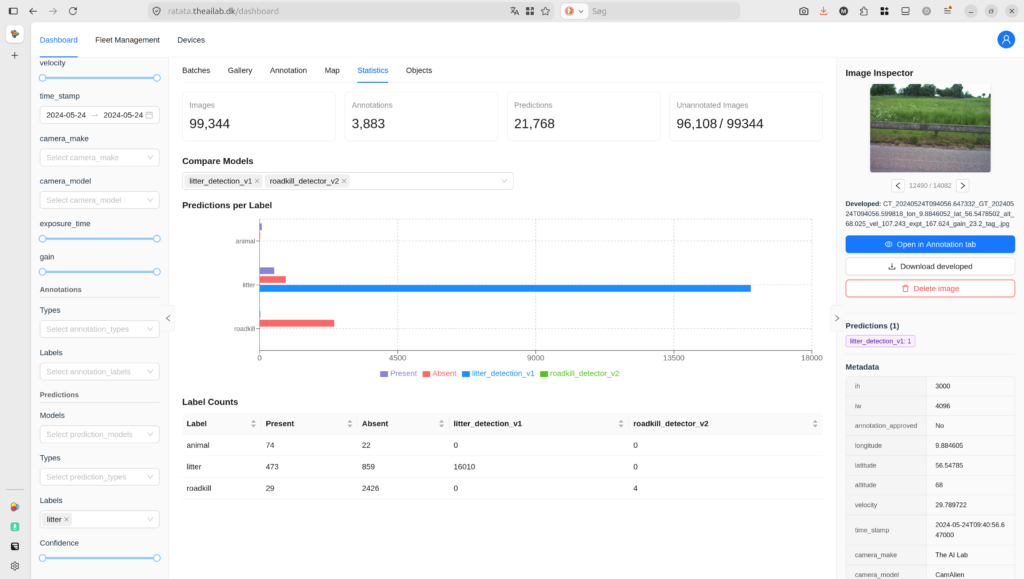Click Download developed button
1024x579 pixels.
click(930, 266)
